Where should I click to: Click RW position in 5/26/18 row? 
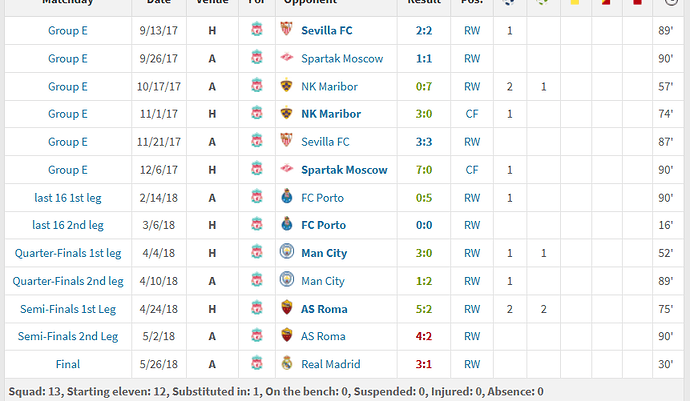tap(472, 364)
